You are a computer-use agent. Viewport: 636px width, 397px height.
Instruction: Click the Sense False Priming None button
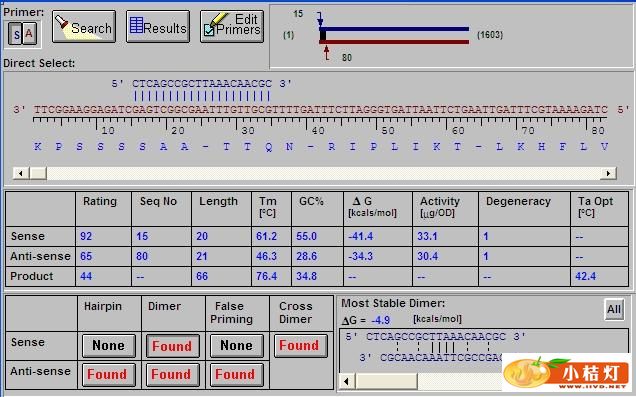tap(236, 345)
